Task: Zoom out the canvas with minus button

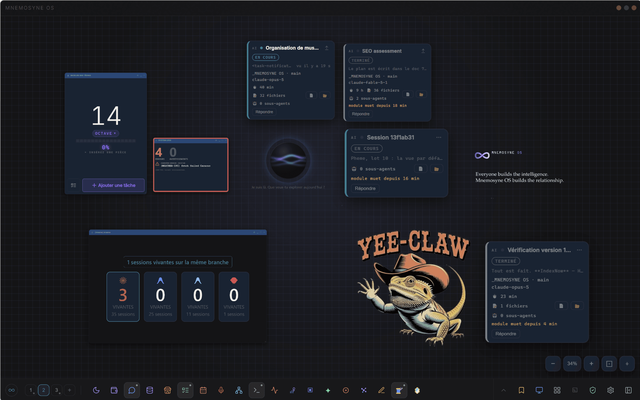Action: (553, 364)
